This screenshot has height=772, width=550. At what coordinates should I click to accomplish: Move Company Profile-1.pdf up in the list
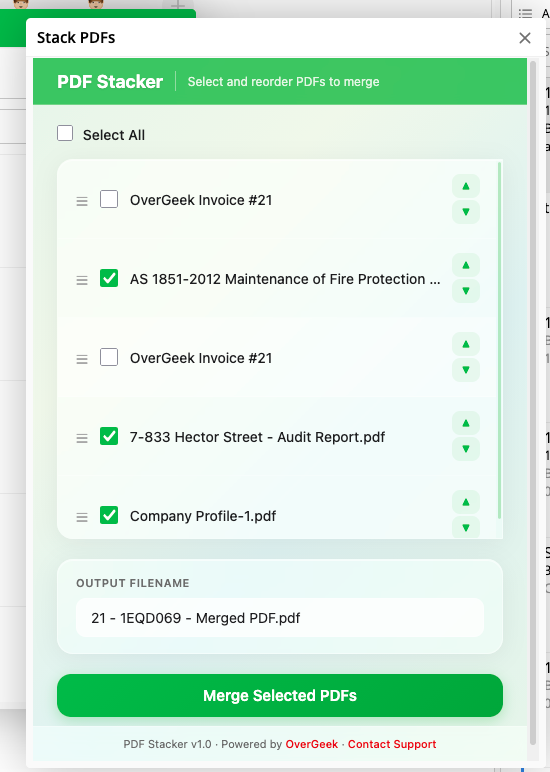tap(466, 502)
